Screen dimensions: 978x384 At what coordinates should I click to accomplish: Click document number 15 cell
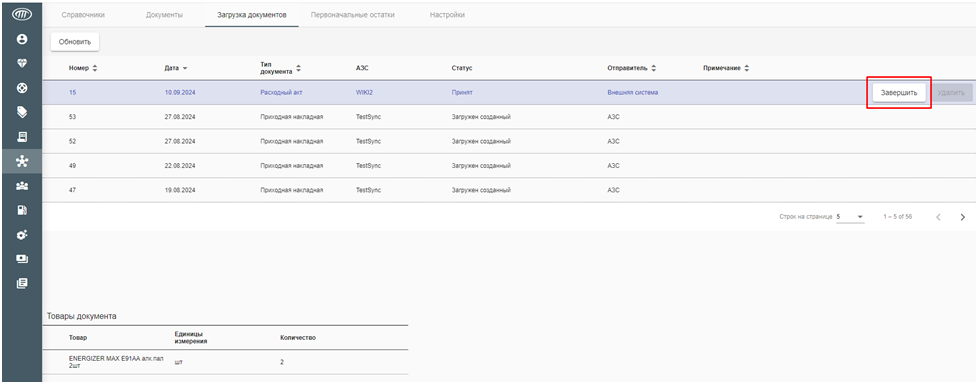coord(72,92)
